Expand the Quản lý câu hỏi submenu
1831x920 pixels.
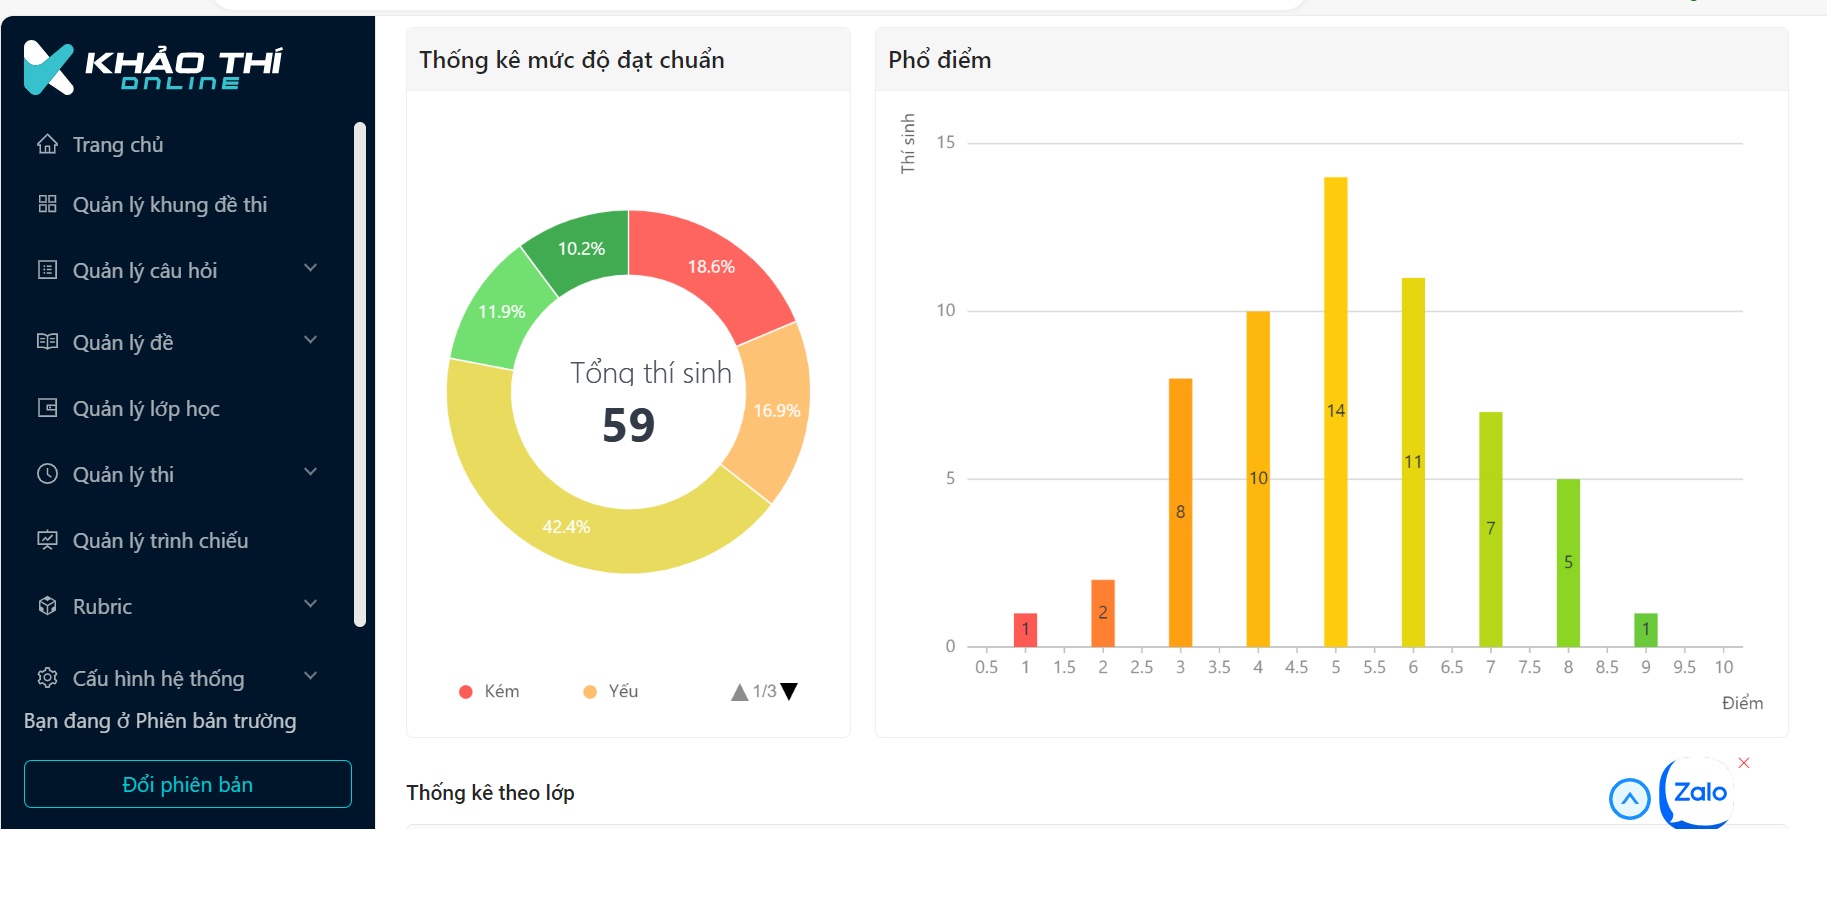coord(310,269)
